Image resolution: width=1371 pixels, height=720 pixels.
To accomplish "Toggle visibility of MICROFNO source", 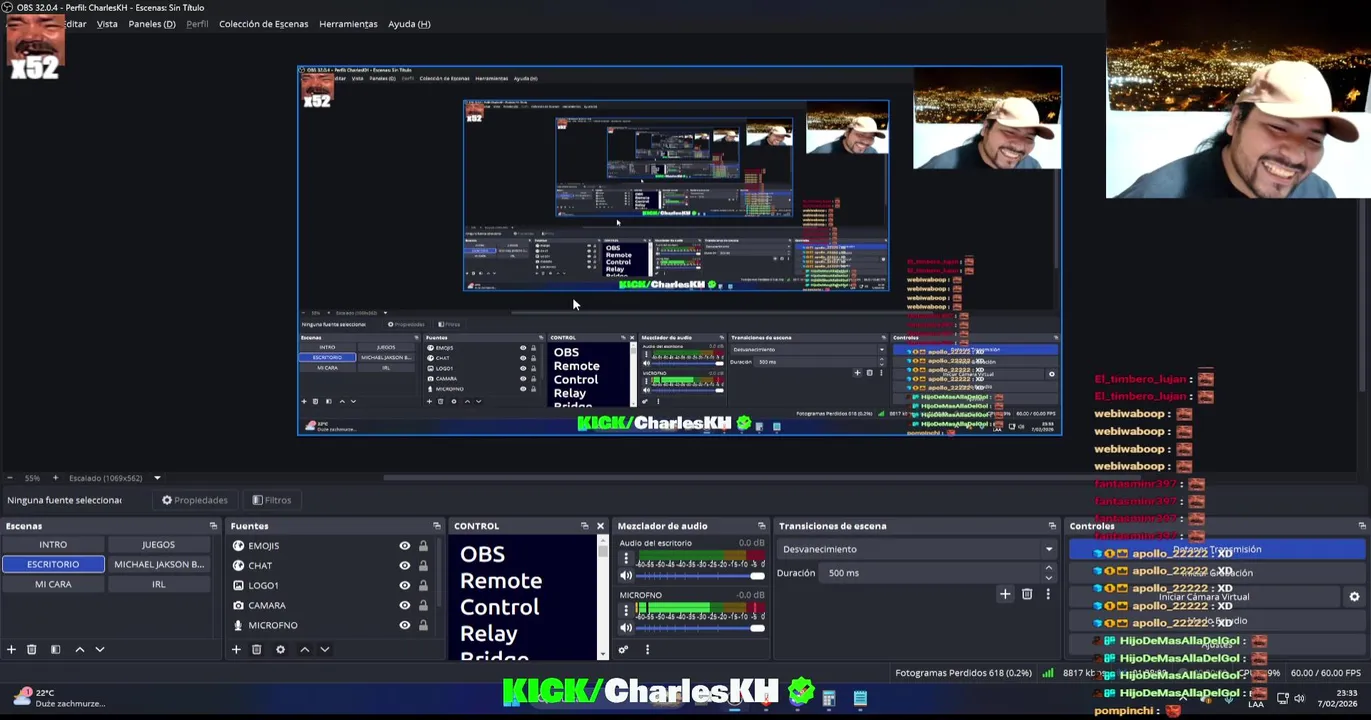I will coord(404,625).
